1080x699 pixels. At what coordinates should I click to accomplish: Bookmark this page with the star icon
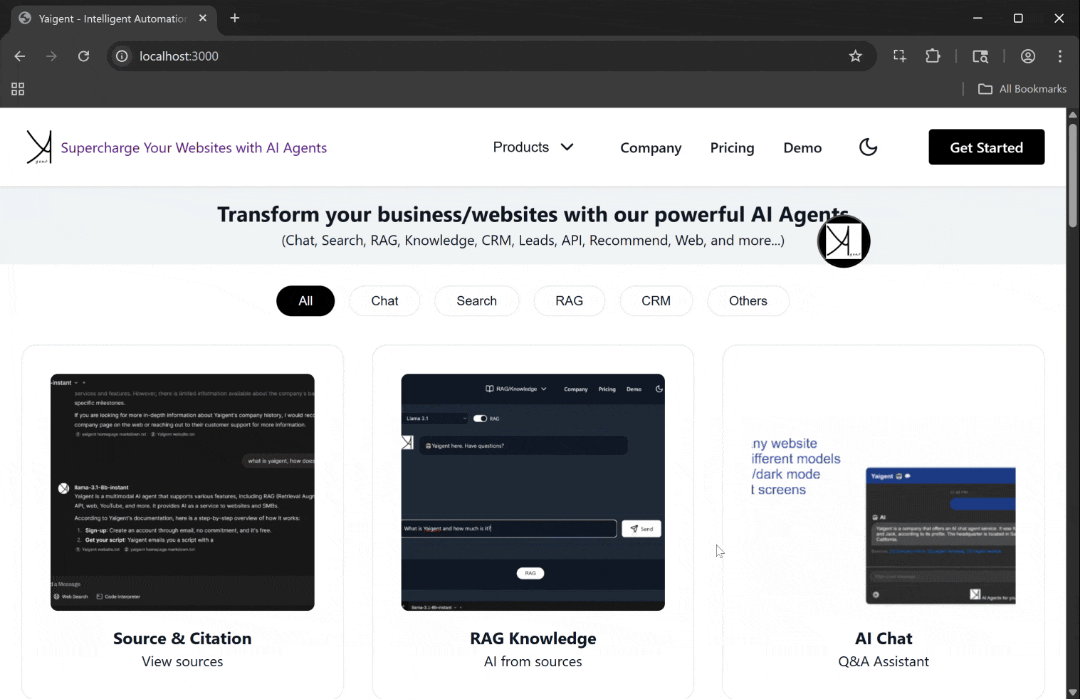coord(855,56)
